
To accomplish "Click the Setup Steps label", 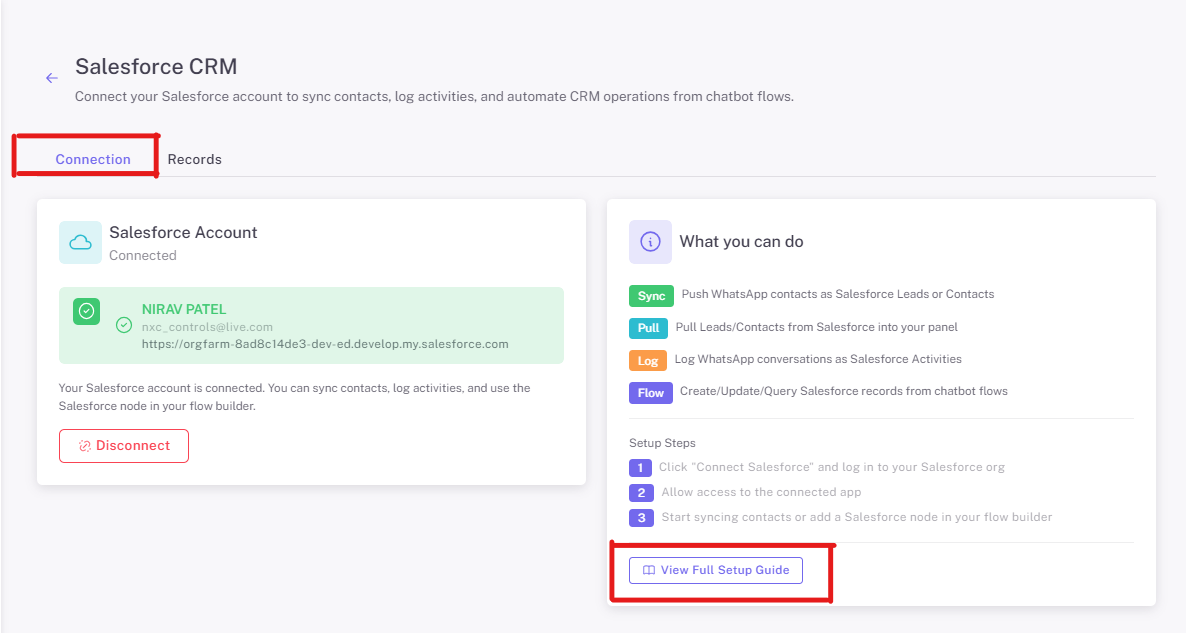I will [663, 443].
